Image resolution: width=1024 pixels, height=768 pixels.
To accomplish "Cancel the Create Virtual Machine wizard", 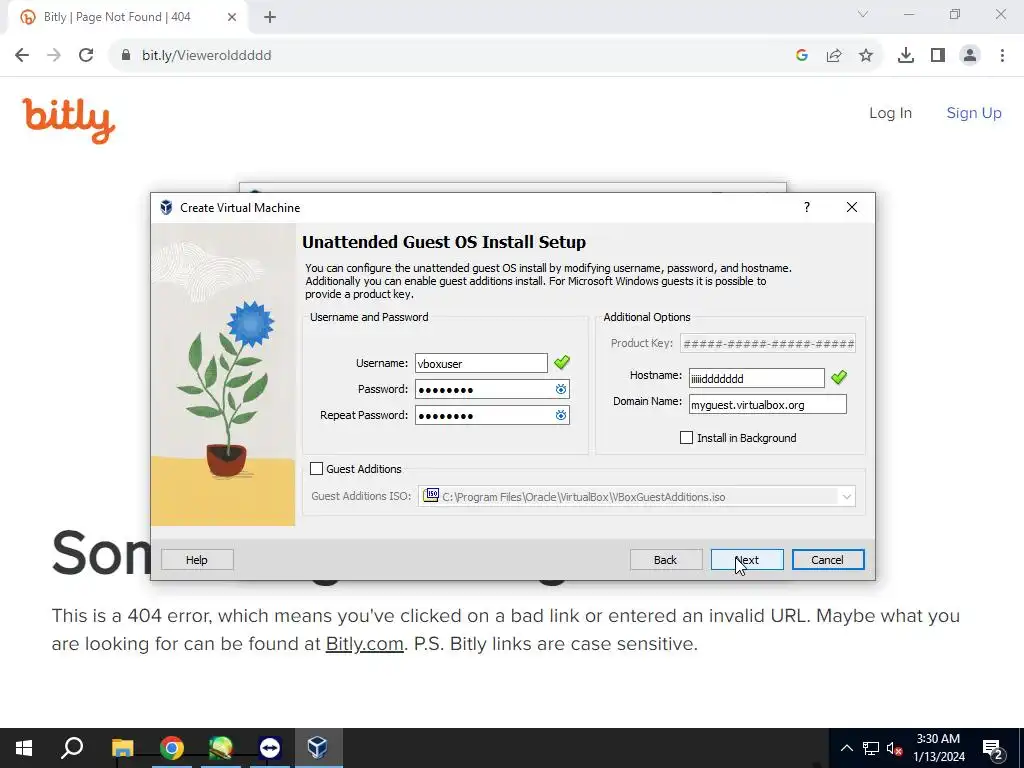I will (827, 560).
